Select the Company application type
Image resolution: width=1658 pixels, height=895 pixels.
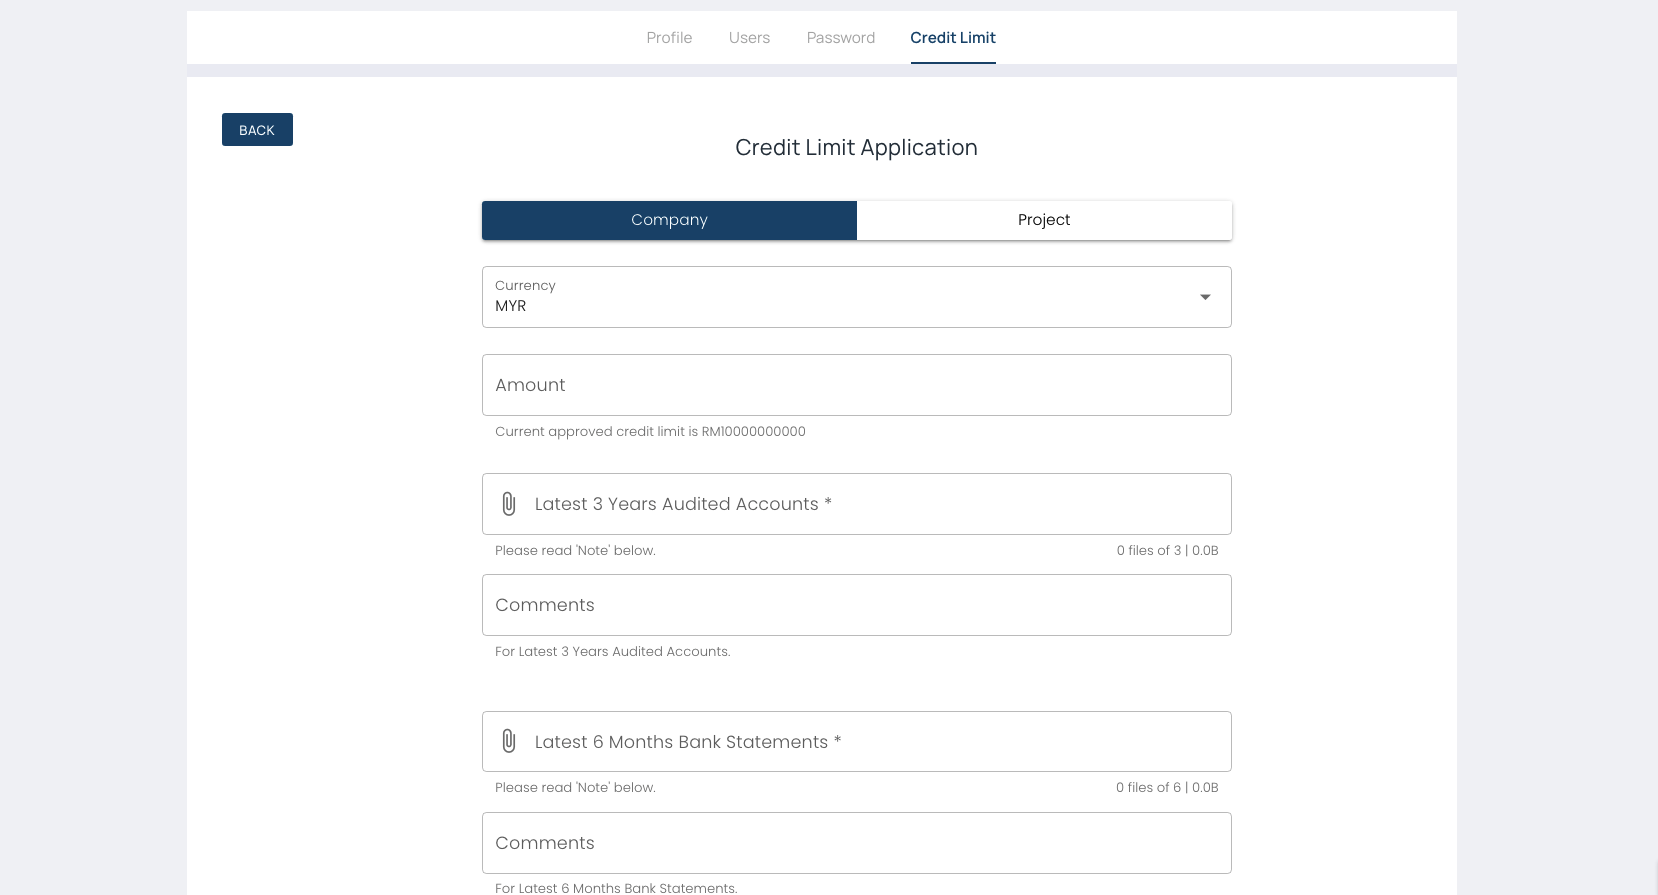[x=669, y=220]
